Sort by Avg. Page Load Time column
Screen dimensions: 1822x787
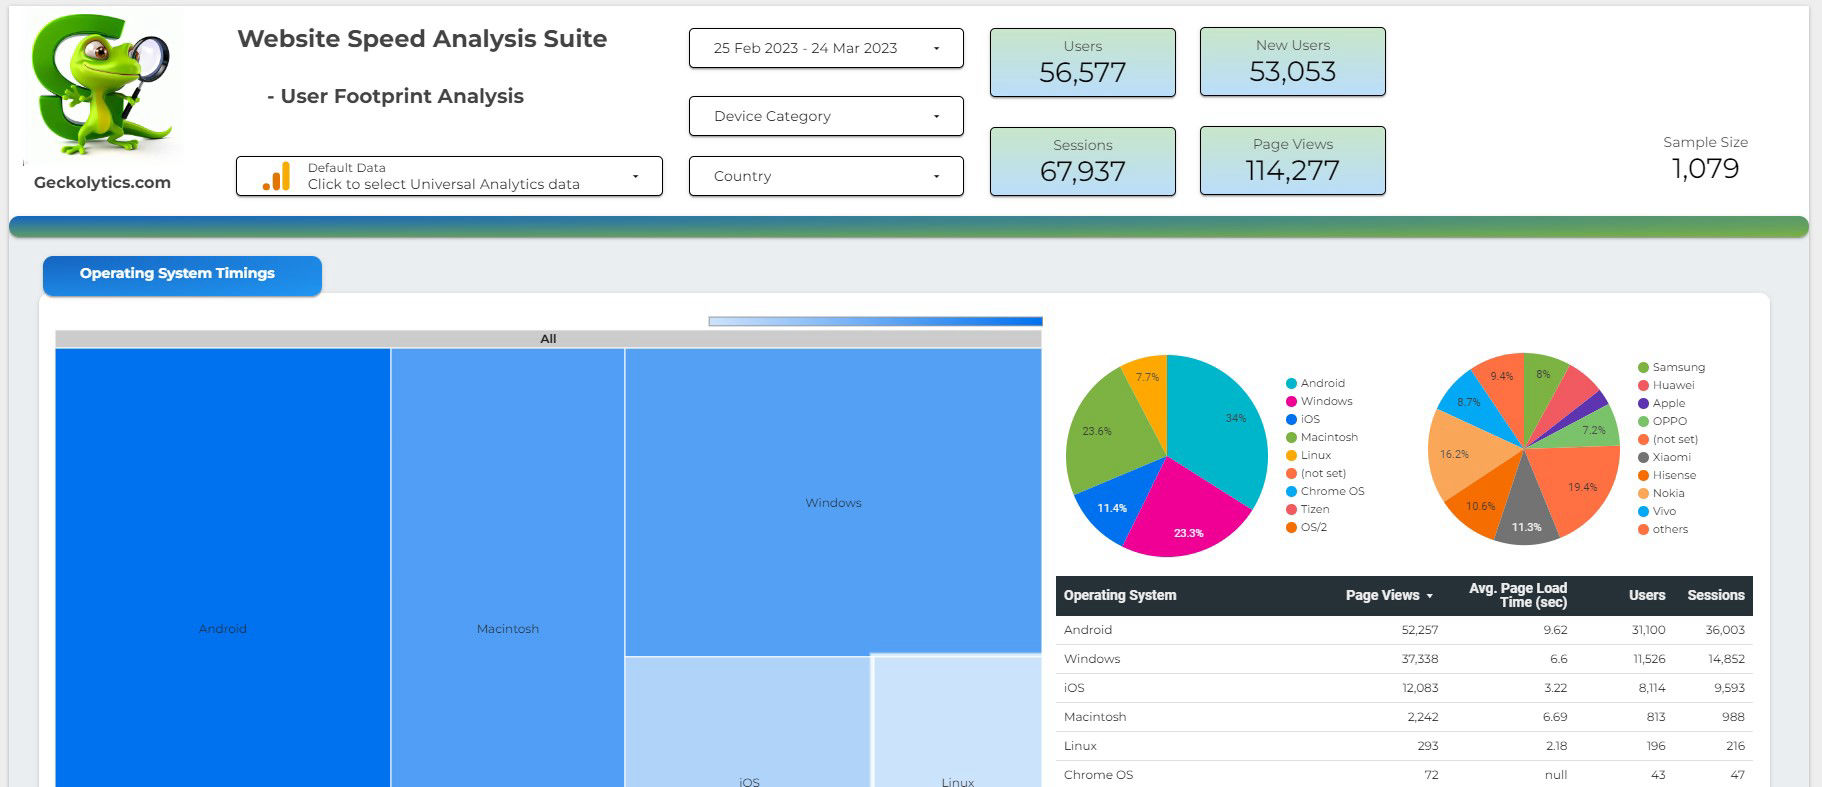tap(1518, 595)
